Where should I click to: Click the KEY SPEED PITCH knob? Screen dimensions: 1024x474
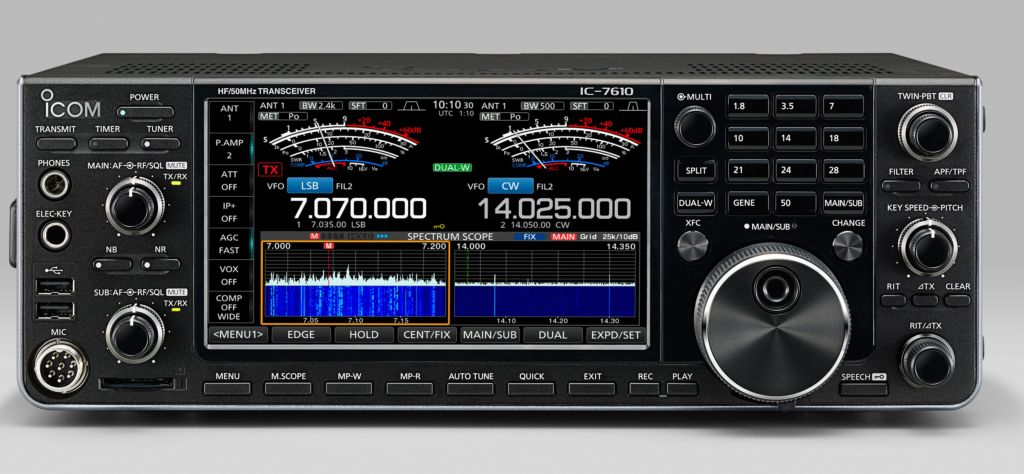tap(927, 247)
